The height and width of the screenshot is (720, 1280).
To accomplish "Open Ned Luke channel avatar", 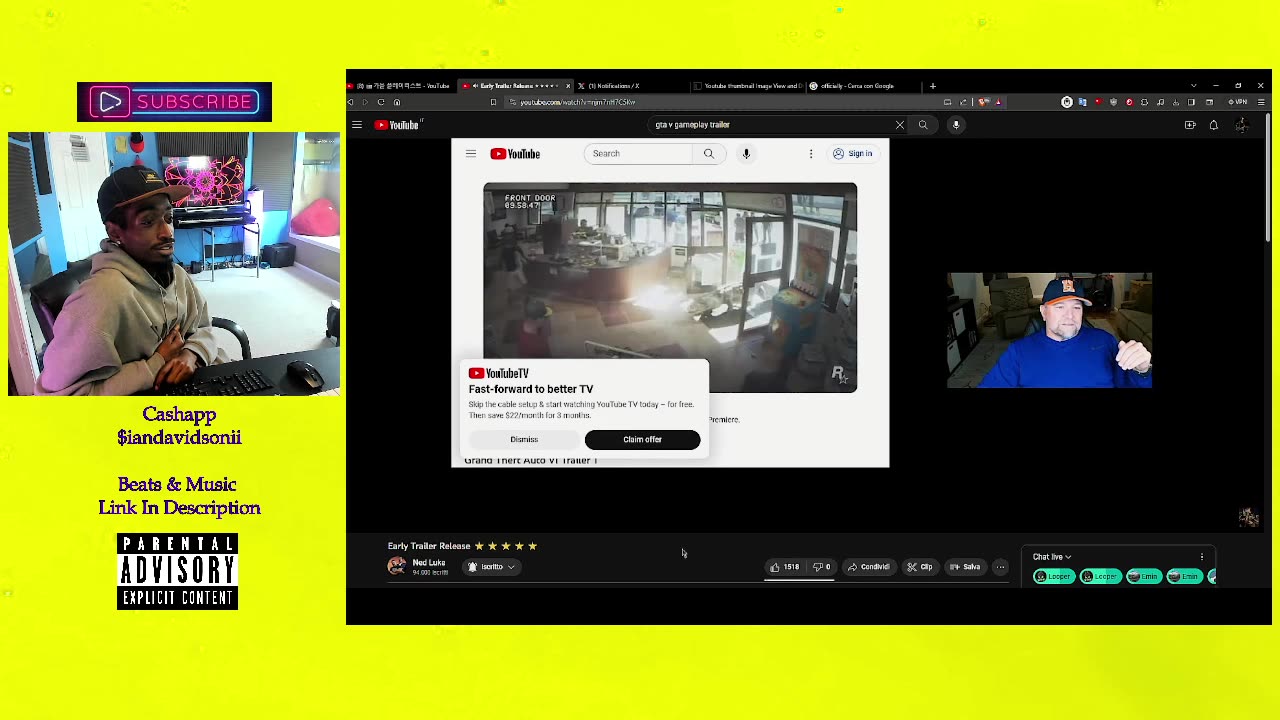I will click(397, 566).
